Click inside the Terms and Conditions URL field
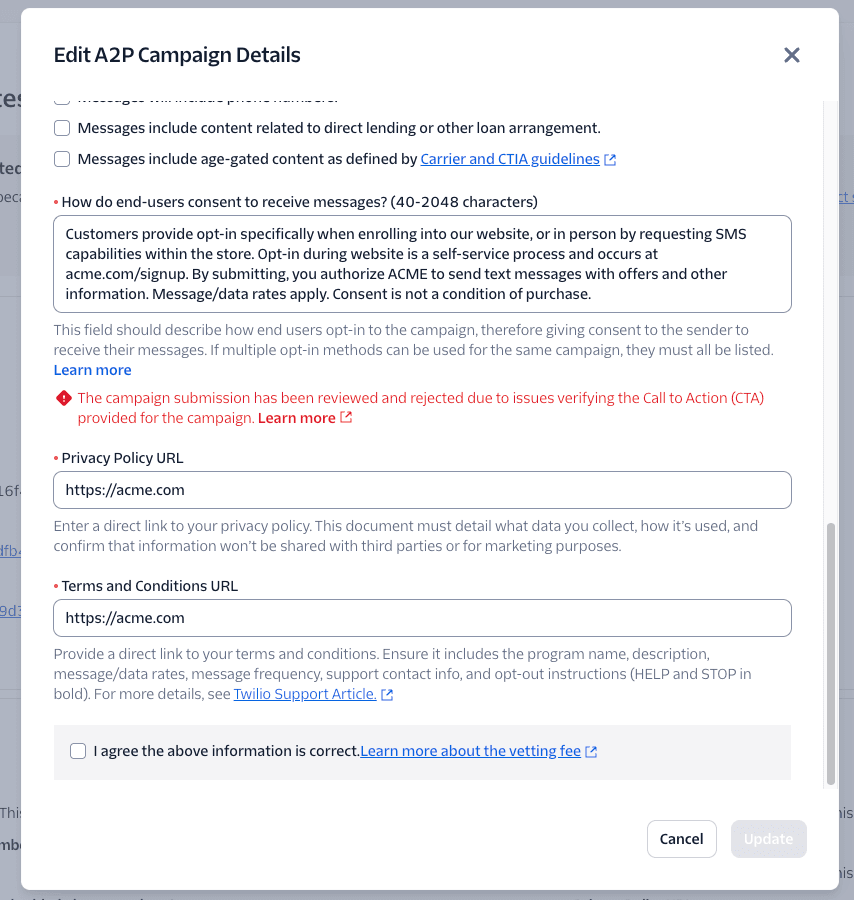The image size is (854, 900). (422, 618)
